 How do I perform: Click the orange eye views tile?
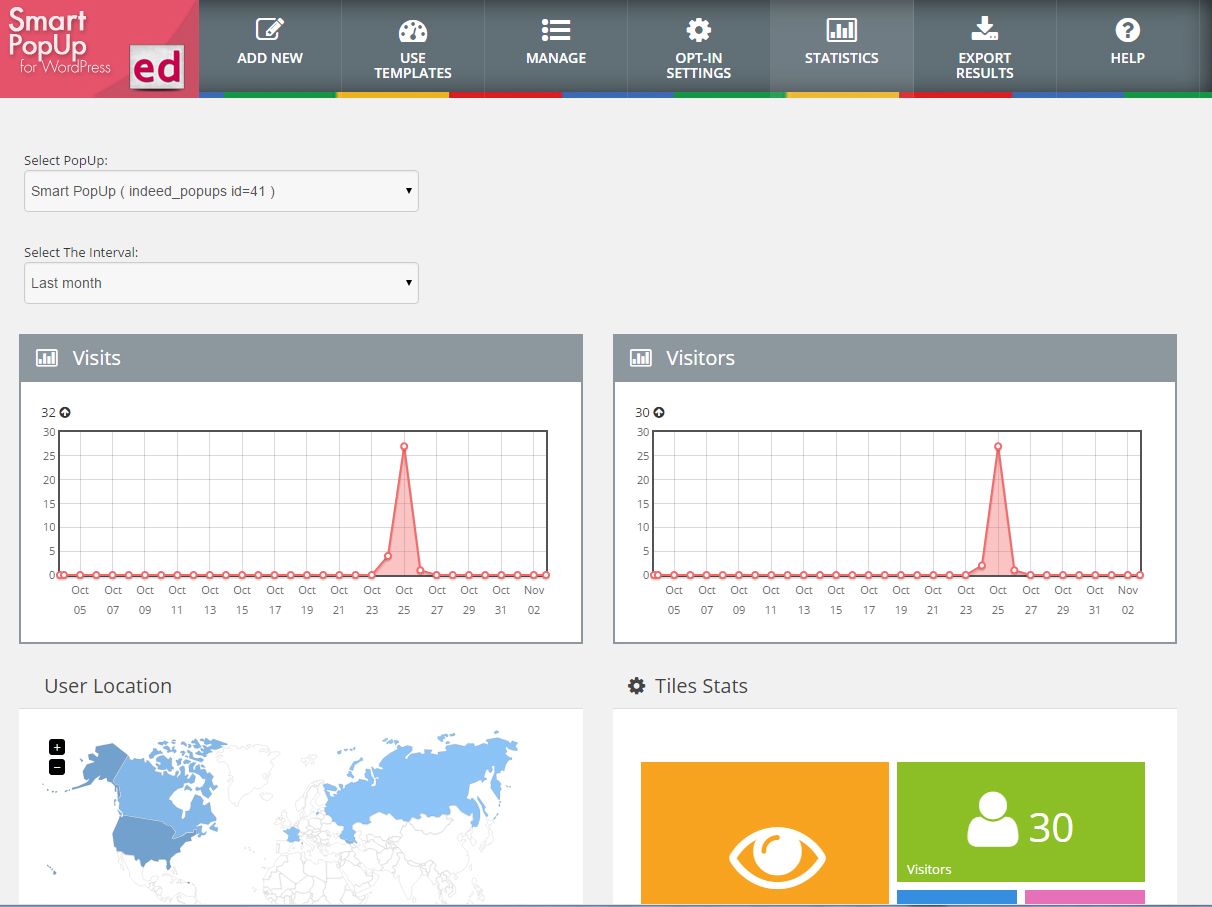coord(764,832)
